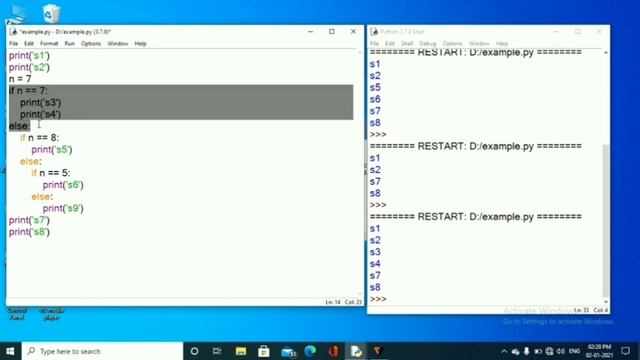Click network globe tray icon
The width and height of the screenshot is (640, 360).
(549, 351)
